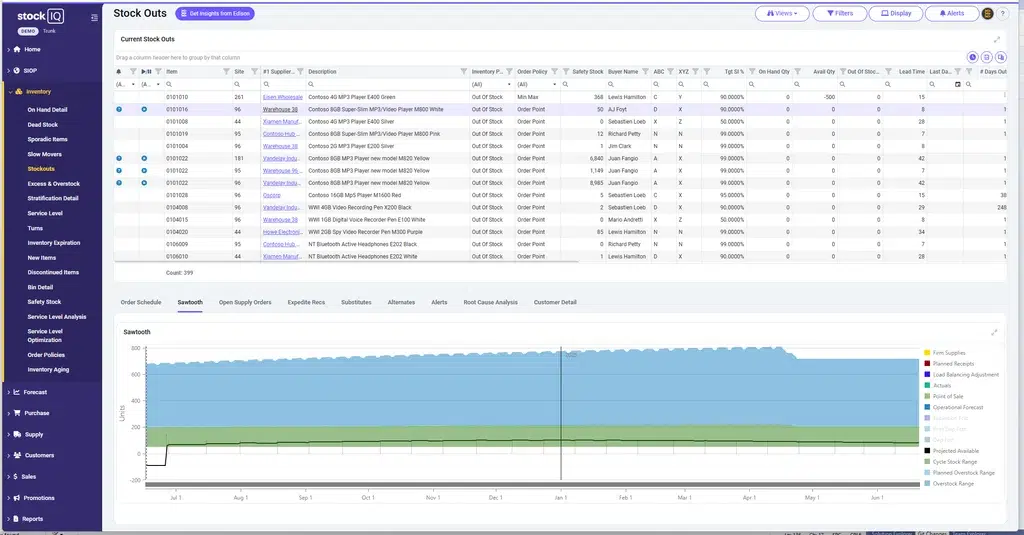Open the Eisen Wholesale supplier link
Viewport: 1024px width, 535px height.
(x=283, y=97)
